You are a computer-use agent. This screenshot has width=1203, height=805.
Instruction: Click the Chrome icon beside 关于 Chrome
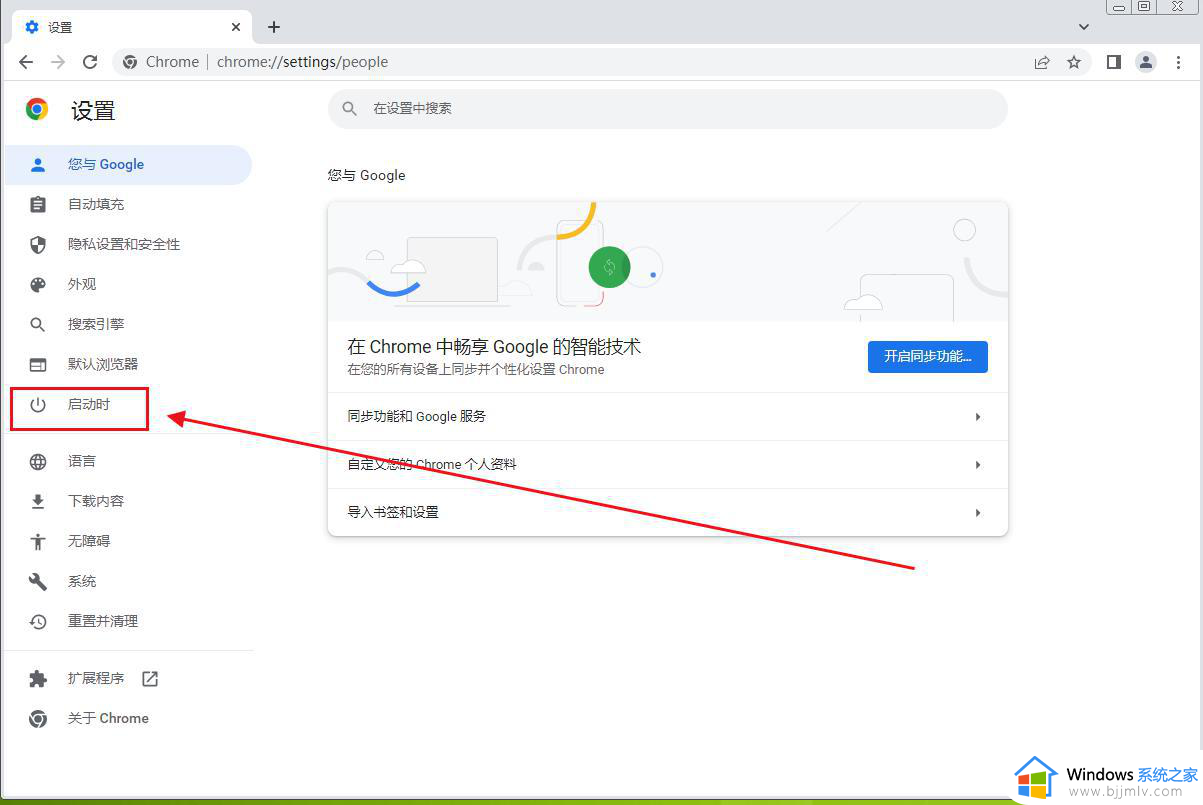[x=38, y=719]
